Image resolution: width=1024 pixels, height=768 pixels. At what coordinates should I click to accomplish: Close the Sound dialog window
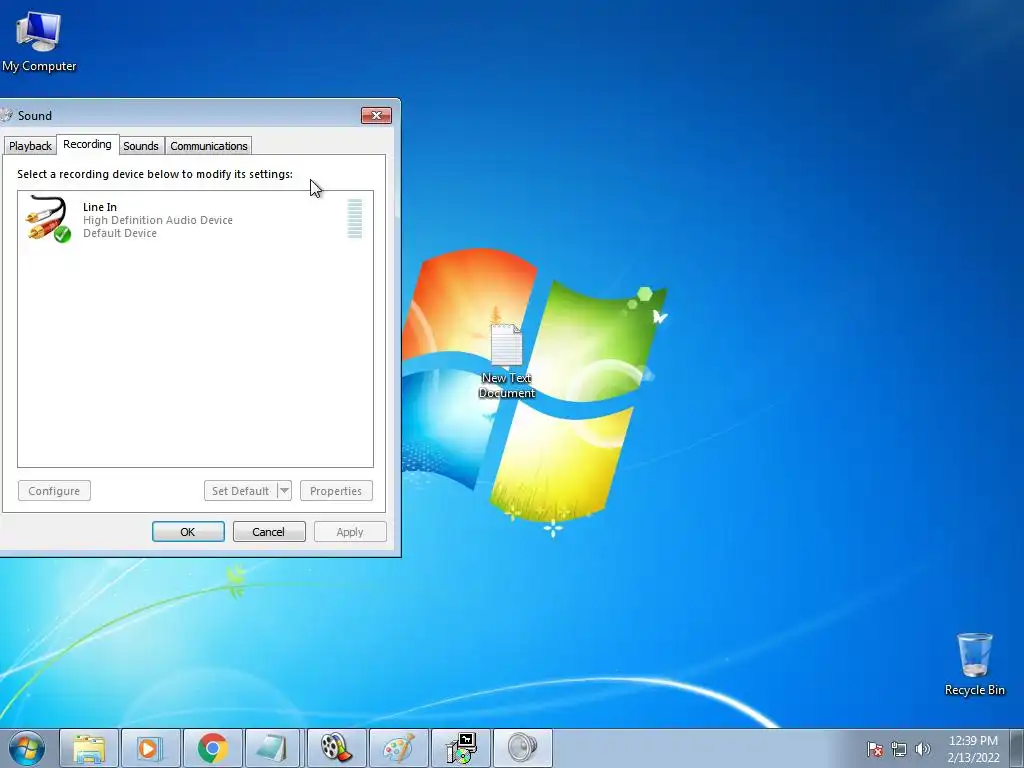(x=376, y=116)
